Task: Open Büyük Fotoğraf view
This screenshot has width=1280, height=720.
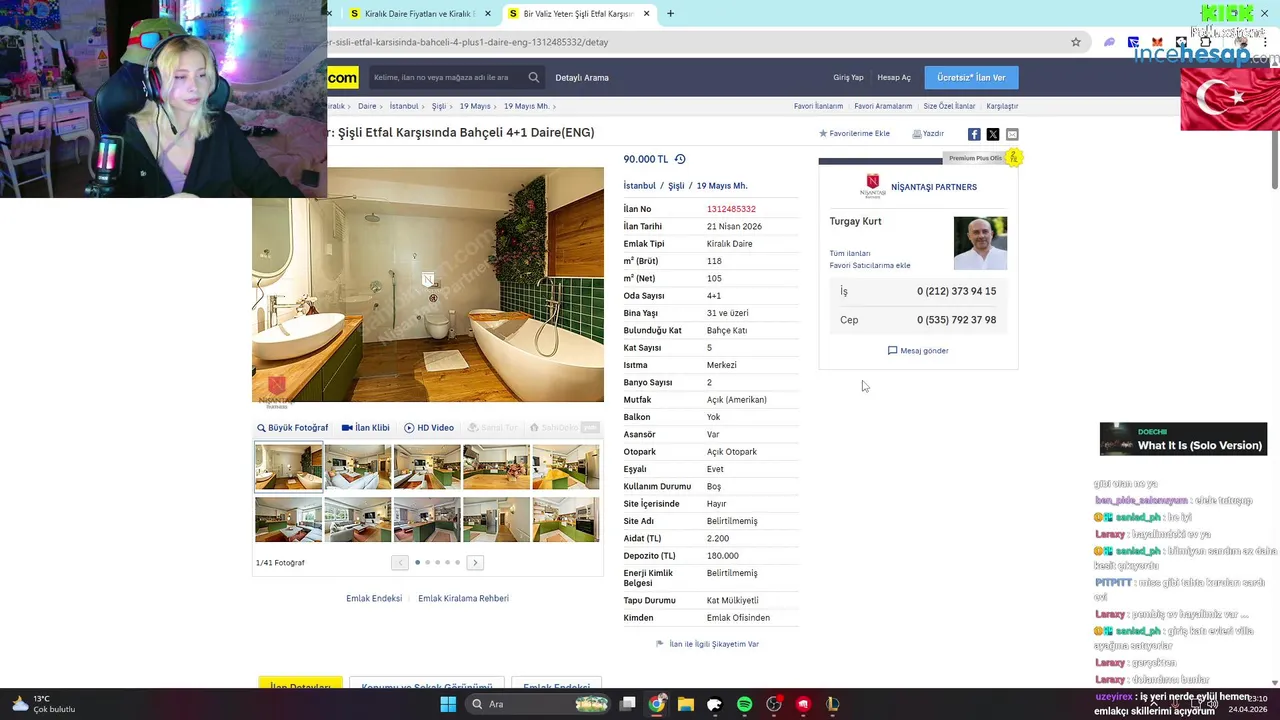Action: pos(292,428)
